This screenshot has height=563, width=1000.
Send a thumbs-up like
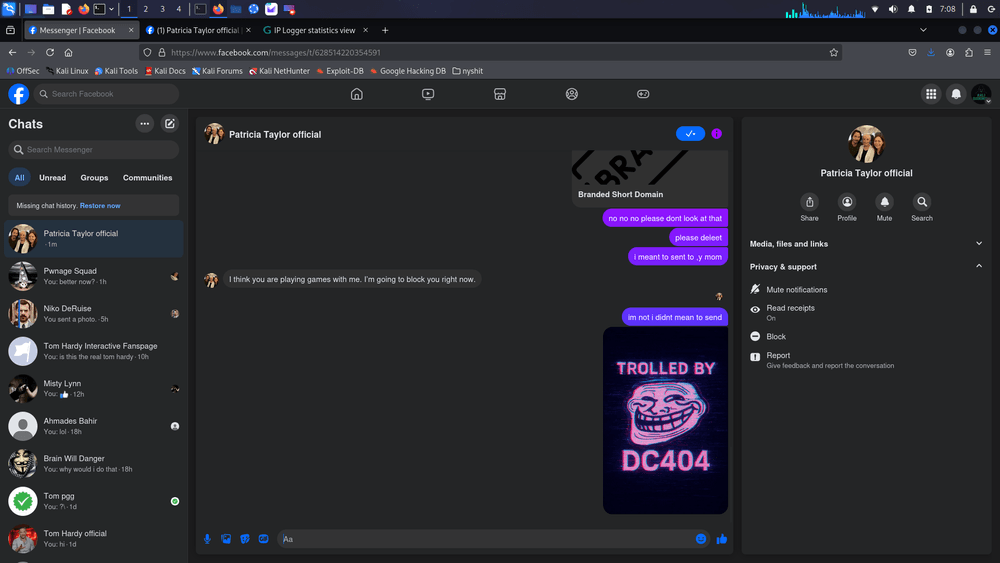tap(722, 539)
